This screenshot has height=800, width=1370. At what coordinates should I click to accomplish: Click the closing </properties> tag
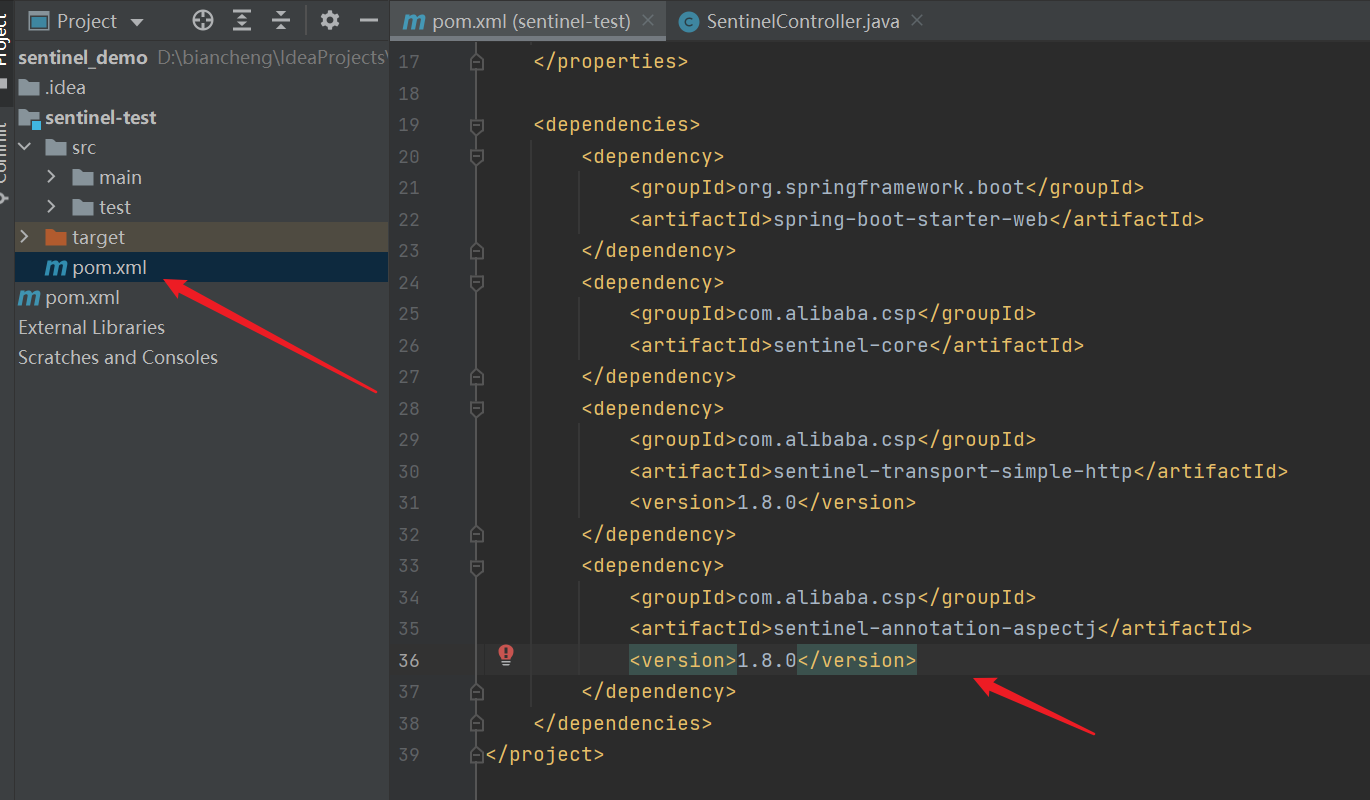click(611, 62)
